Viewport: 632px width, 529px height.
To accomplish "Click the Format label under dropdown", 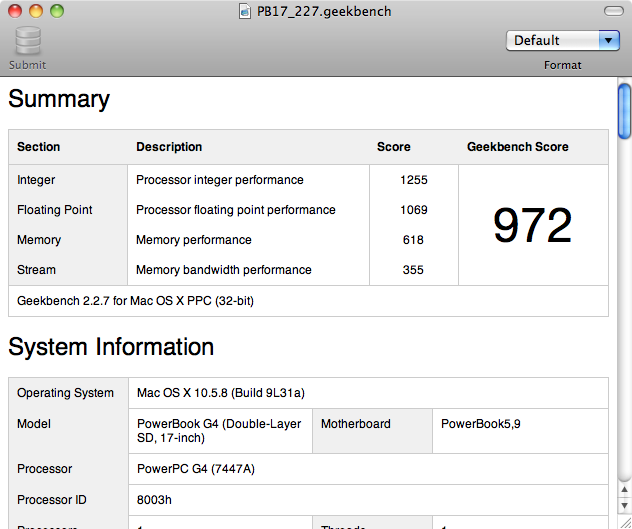I will tap(562, 65).
